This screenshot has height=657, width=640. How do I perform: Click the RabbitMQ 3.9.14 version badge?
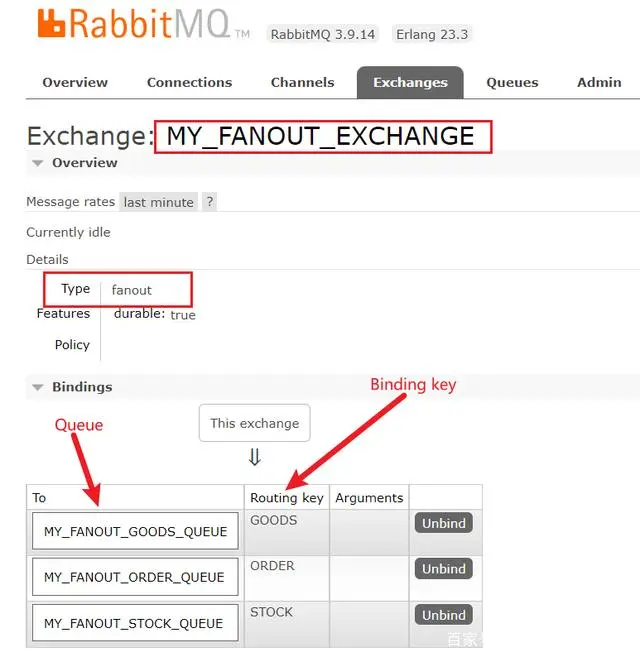323,34
